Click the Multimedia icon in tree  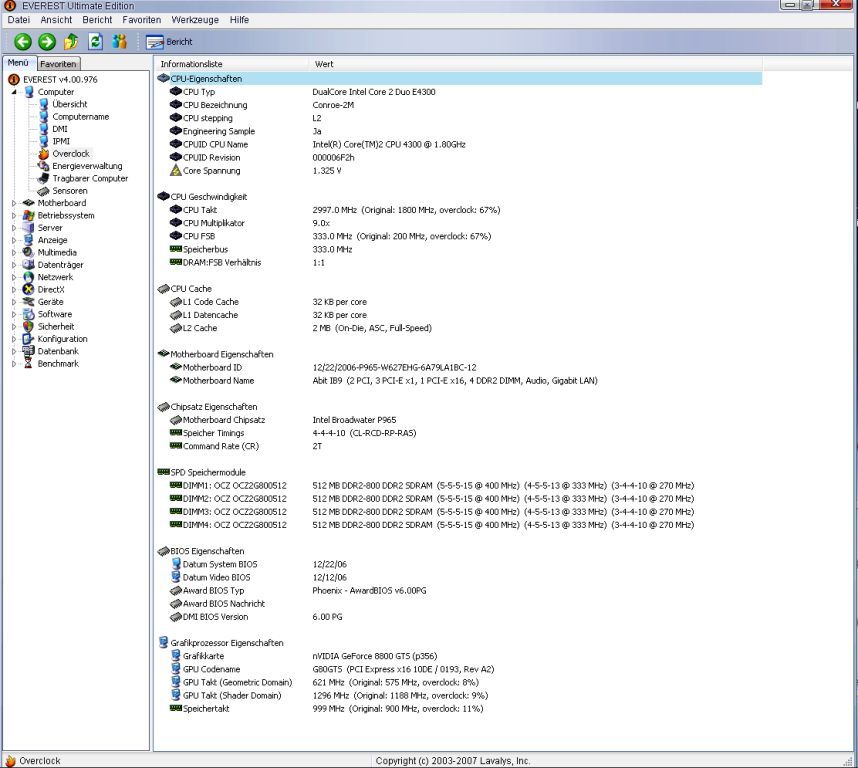[x=28, y=252]
